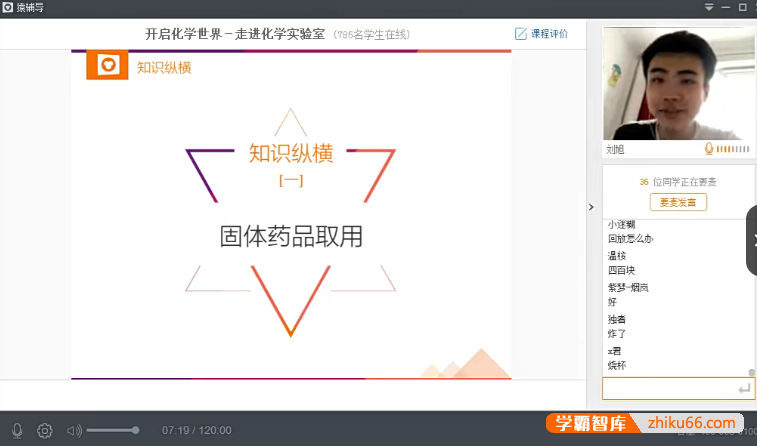Select chat user name 小迷糊

[621, 224]
